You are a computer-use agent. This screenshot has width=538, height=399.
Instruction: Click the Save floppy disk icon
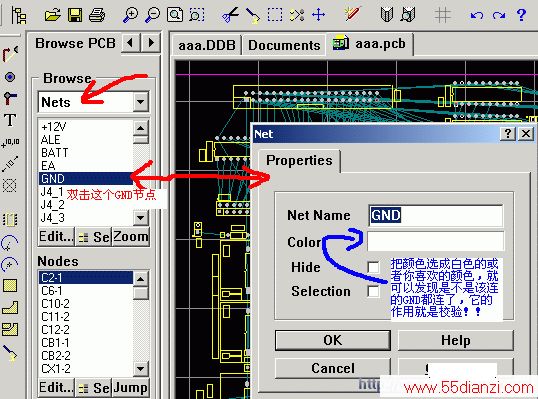tap(75, 15)
